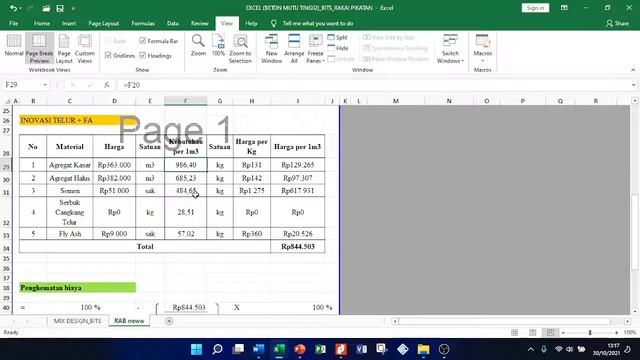Select the RAB news sheet tab

click(x=129, y=321)
